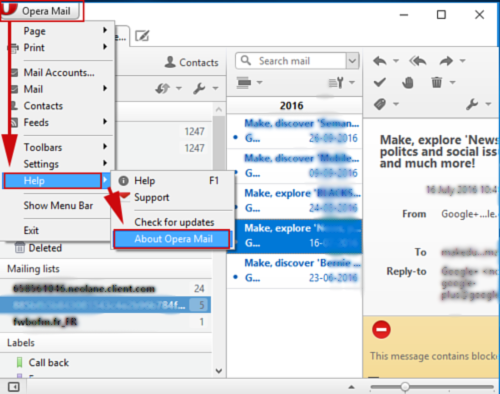Image resolution: width=500 pixels, height=394 pixels.
Task: Mark message as read with checkmark icon
Action: tap(380, 82)
